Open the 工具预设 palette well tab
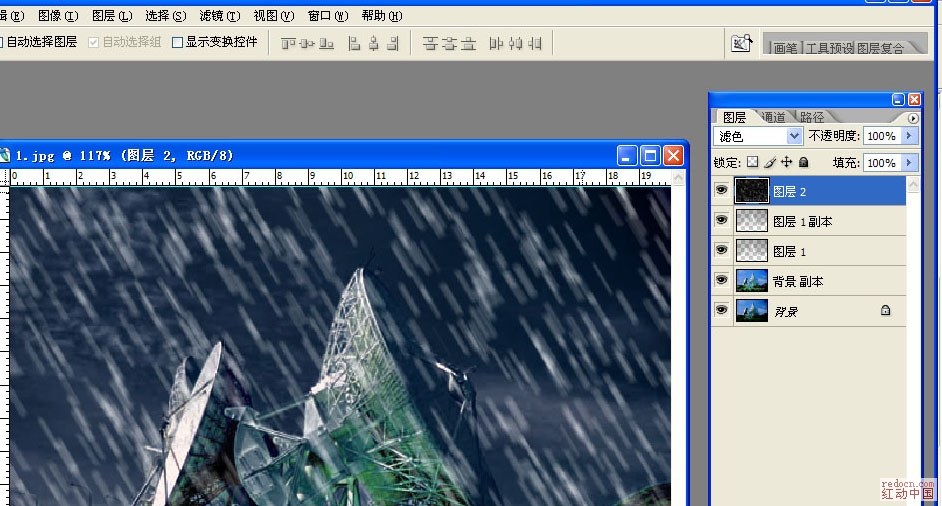Image resolution: width=942 pixels, height=506 pixels. tap(829, 48)
